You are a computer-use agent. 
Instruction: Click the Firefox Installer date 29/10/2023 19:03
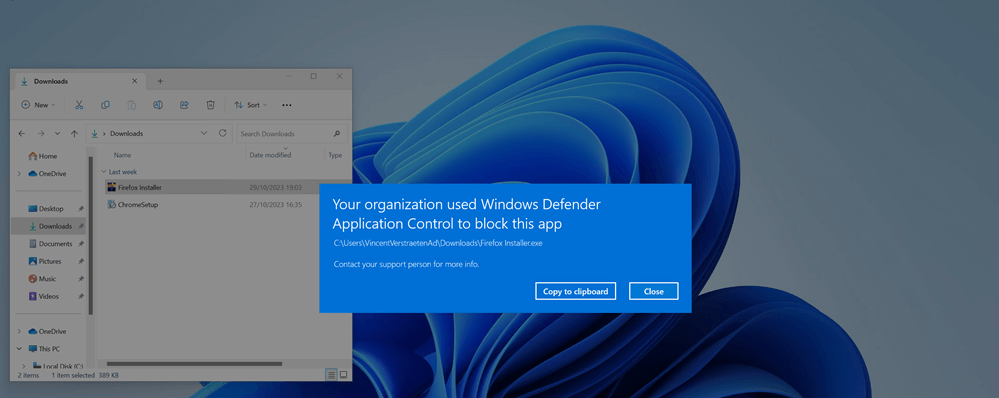(275, 187)
